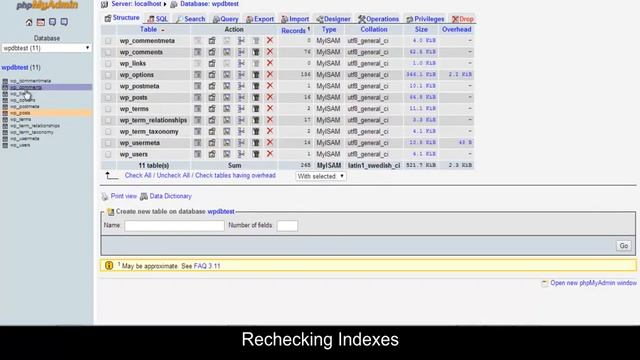Click red Drop icon for wp_postmeta row
Screen dimensions: 640x360
click(x=270, y=86)
